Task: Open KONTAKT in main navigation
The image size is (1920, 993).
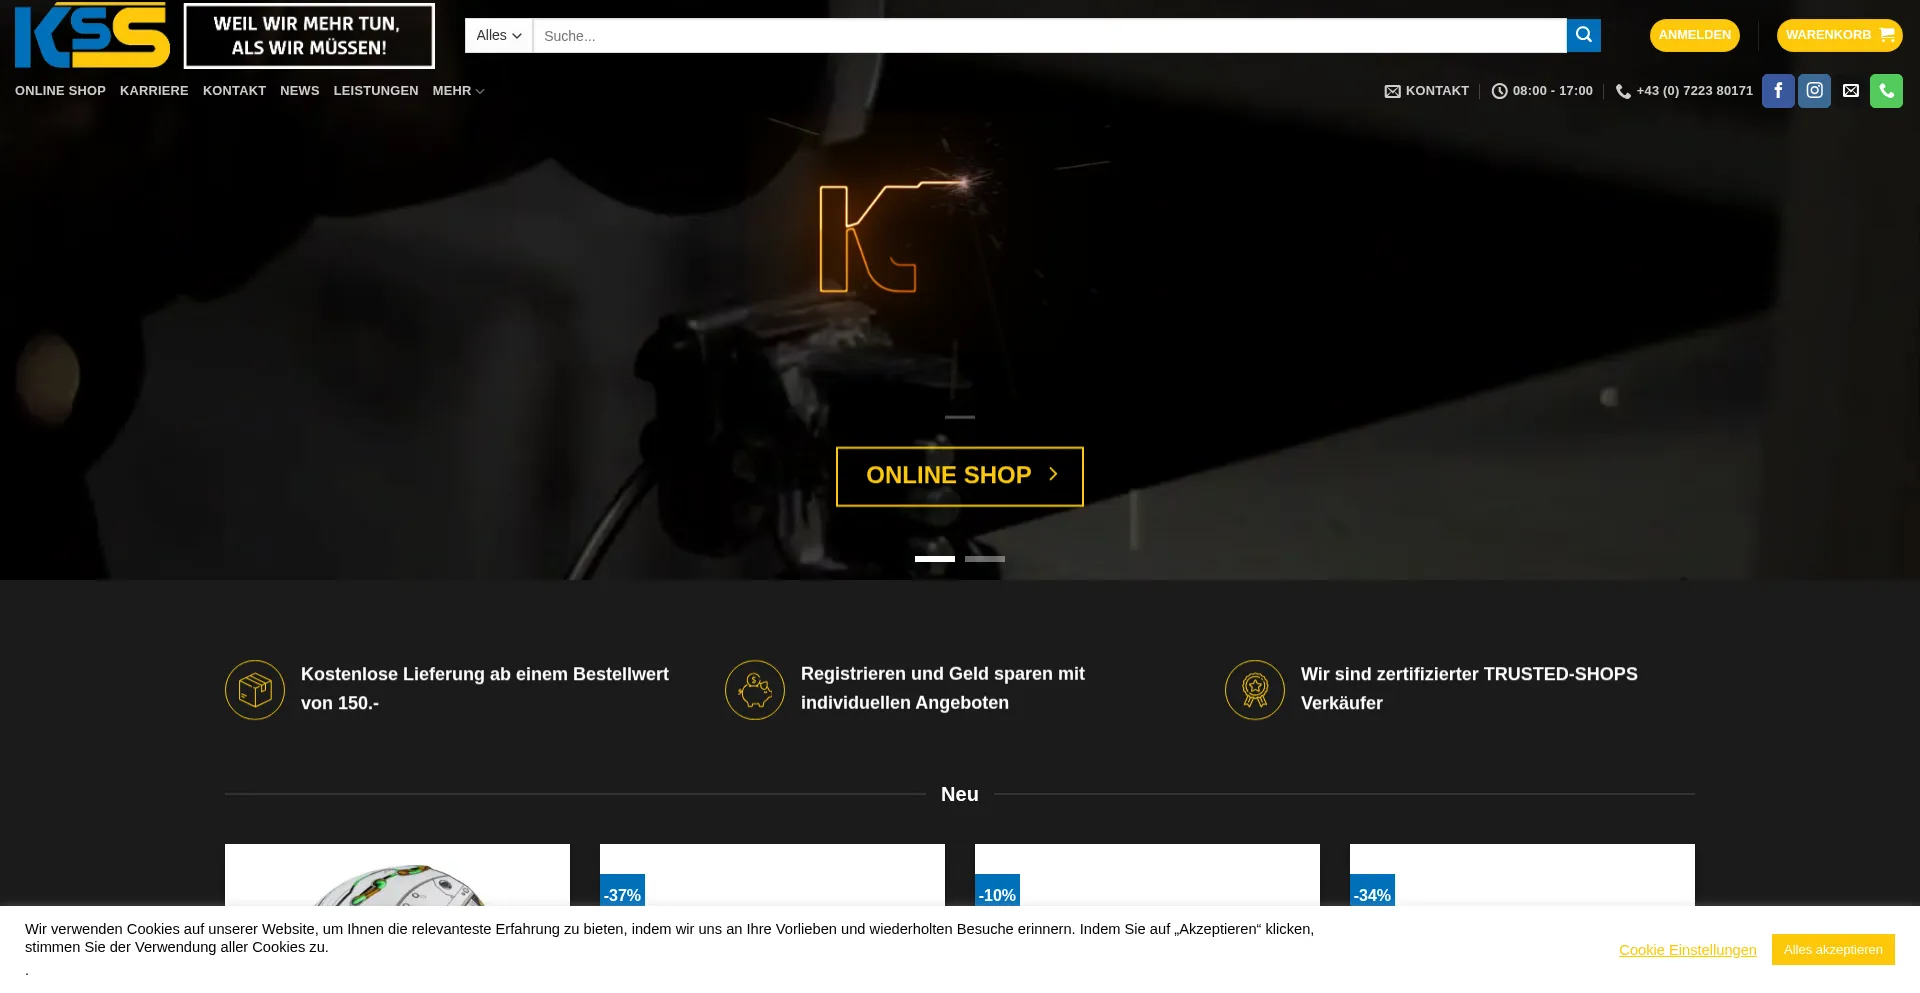Action: [x=234, y=91]
